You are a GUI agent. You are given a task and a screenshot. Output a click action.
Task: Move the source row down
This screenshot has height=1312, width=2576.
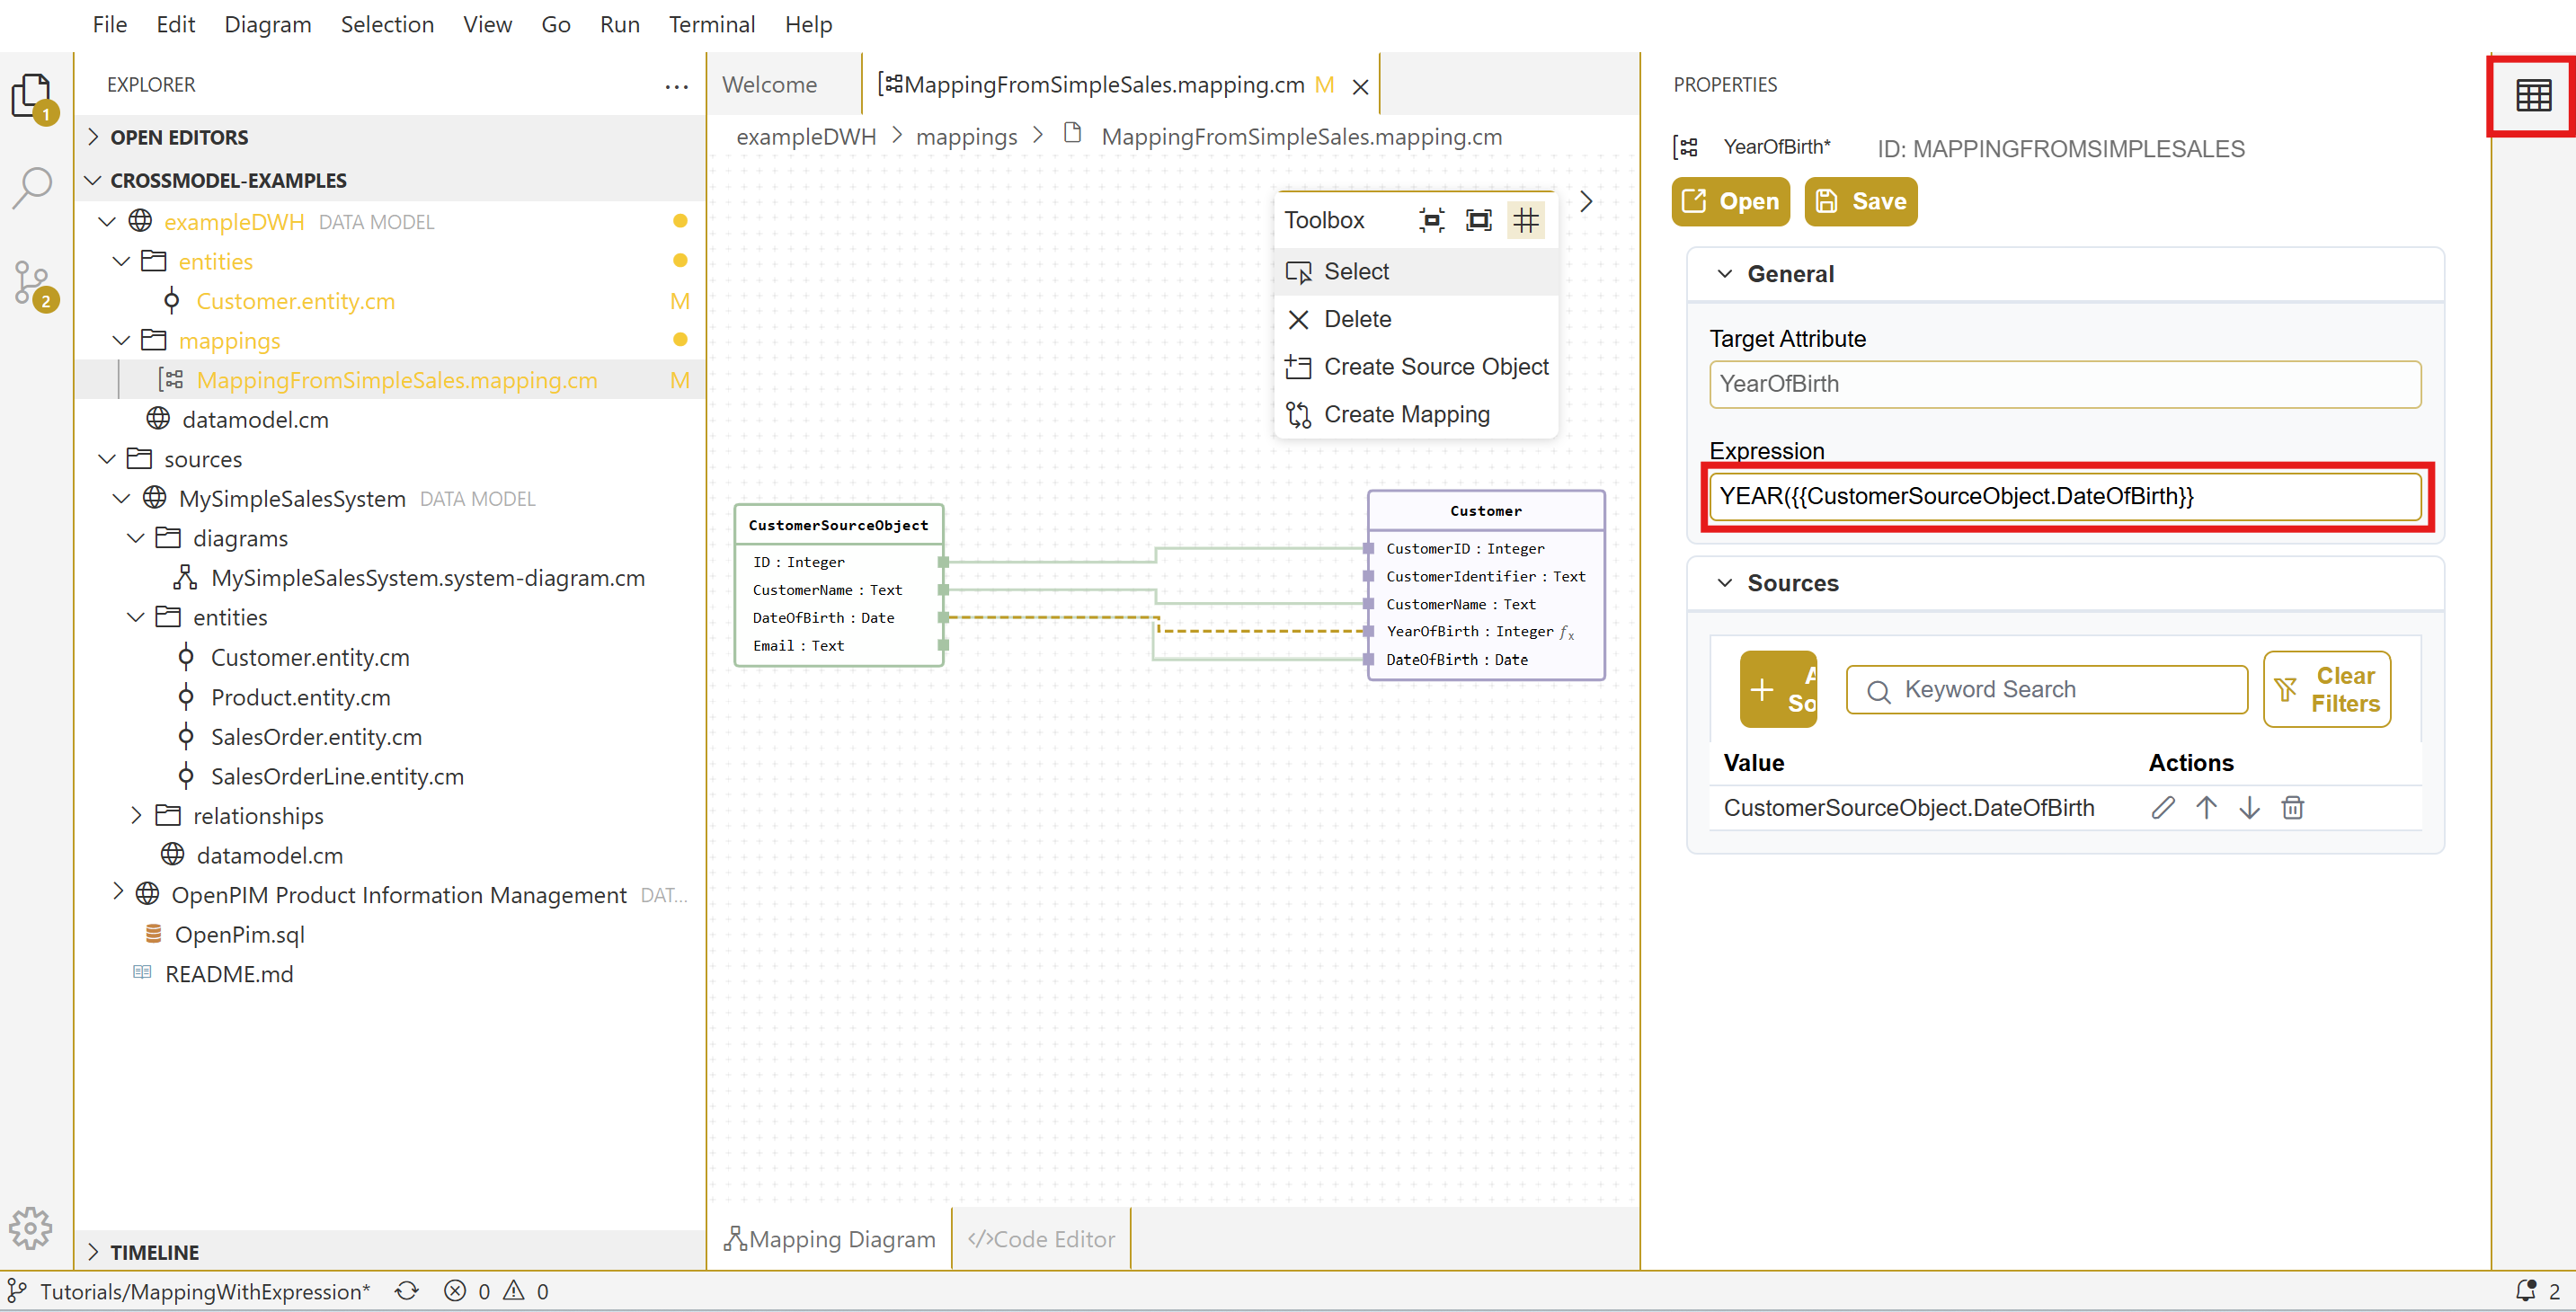click(x=2249, y=808)
